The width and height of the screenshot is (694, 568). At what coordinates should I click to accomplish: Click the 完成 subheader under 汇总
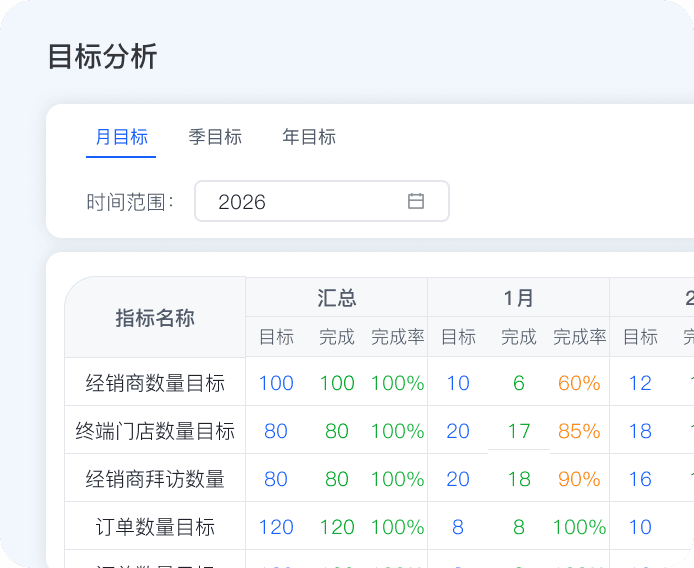tap(337, 337)
